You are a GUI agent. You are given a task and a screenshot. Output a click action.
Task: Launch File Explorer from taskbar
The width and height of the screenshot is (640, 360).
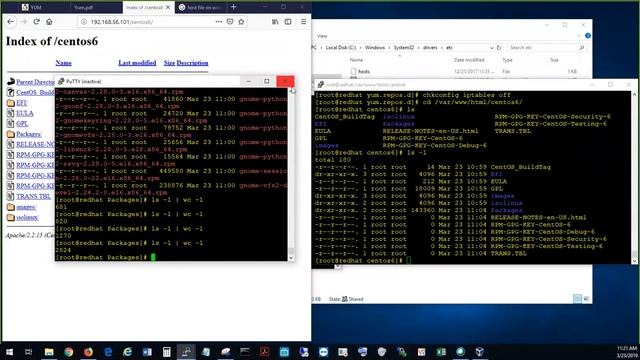(49, 351)
